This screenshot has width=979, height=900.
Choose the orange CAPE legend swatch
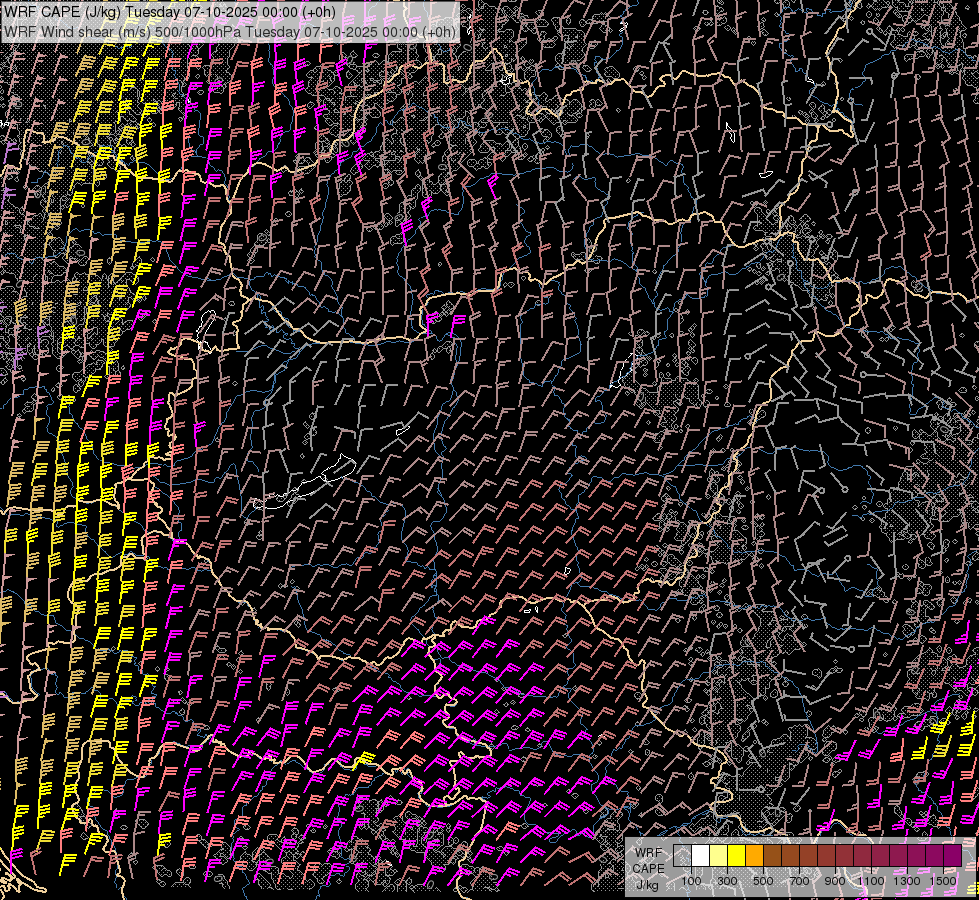coord(754,856)
